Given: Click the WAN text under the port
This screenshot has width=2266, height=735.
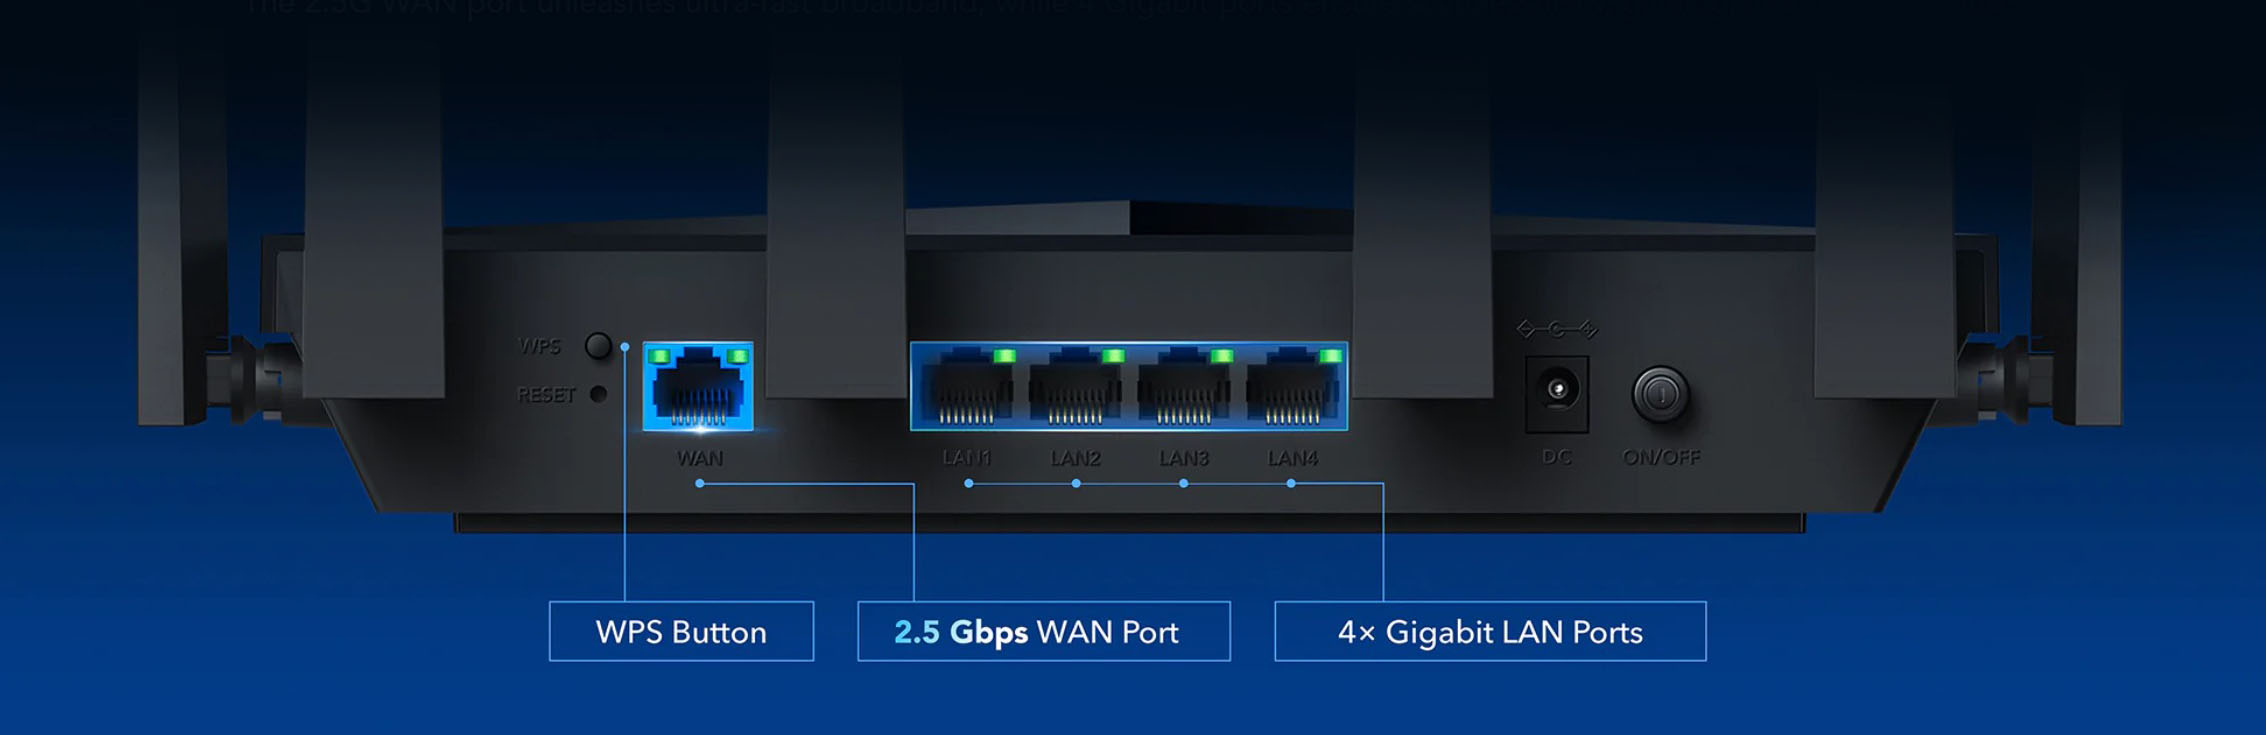Looking at the screenshot, I should pos(700,458).
